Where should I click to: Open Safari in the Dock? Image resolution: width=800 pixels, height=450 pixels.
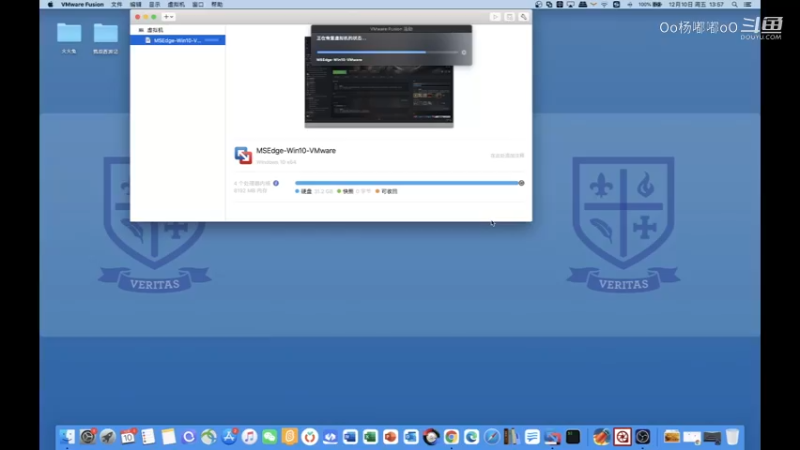tap(491, 437)
